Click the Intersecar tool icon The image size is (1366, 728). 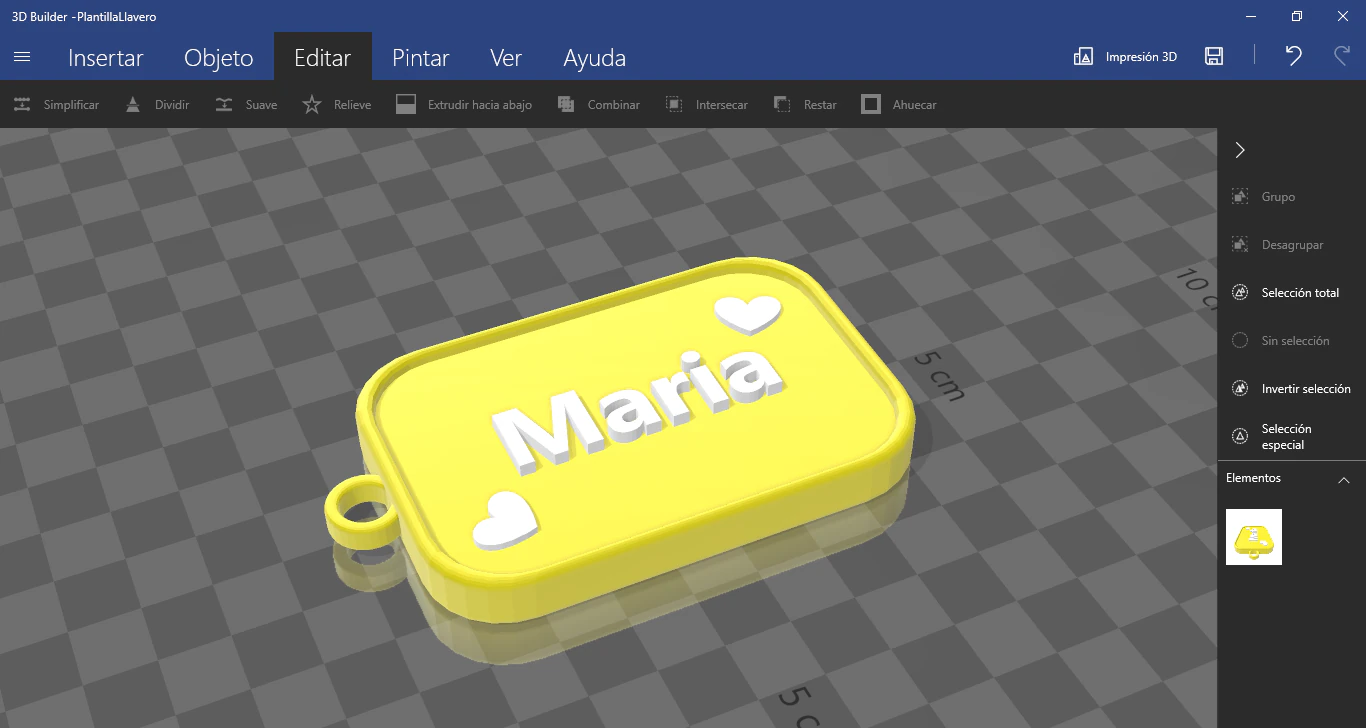pyautogui.click(x=674, y=104)
